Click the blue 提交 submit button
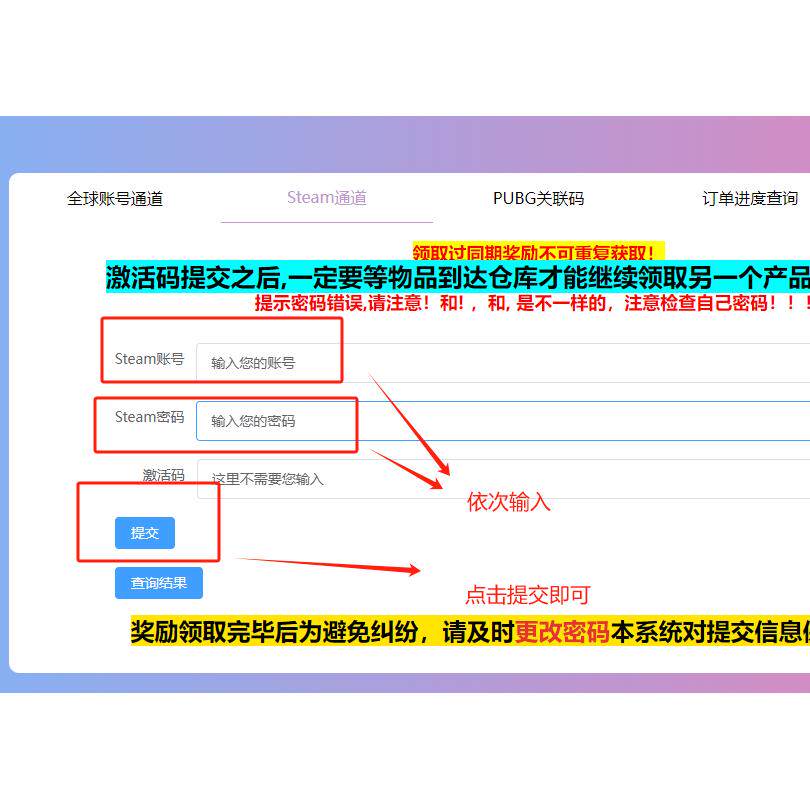 coord(145,533)
